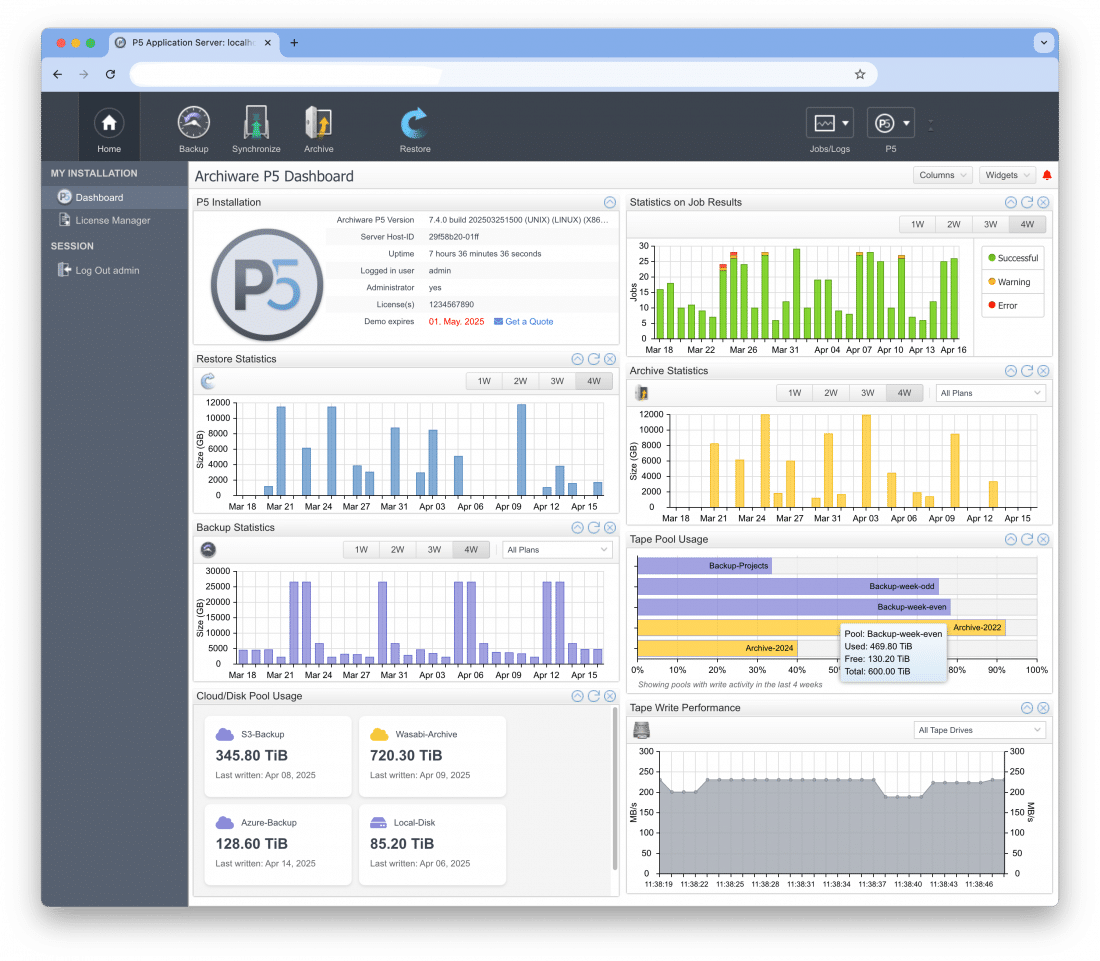Open the Widgets dropdown
Image resolution: width=1100 pixels, height=961 pixels.
click(x=1006, y=174)
